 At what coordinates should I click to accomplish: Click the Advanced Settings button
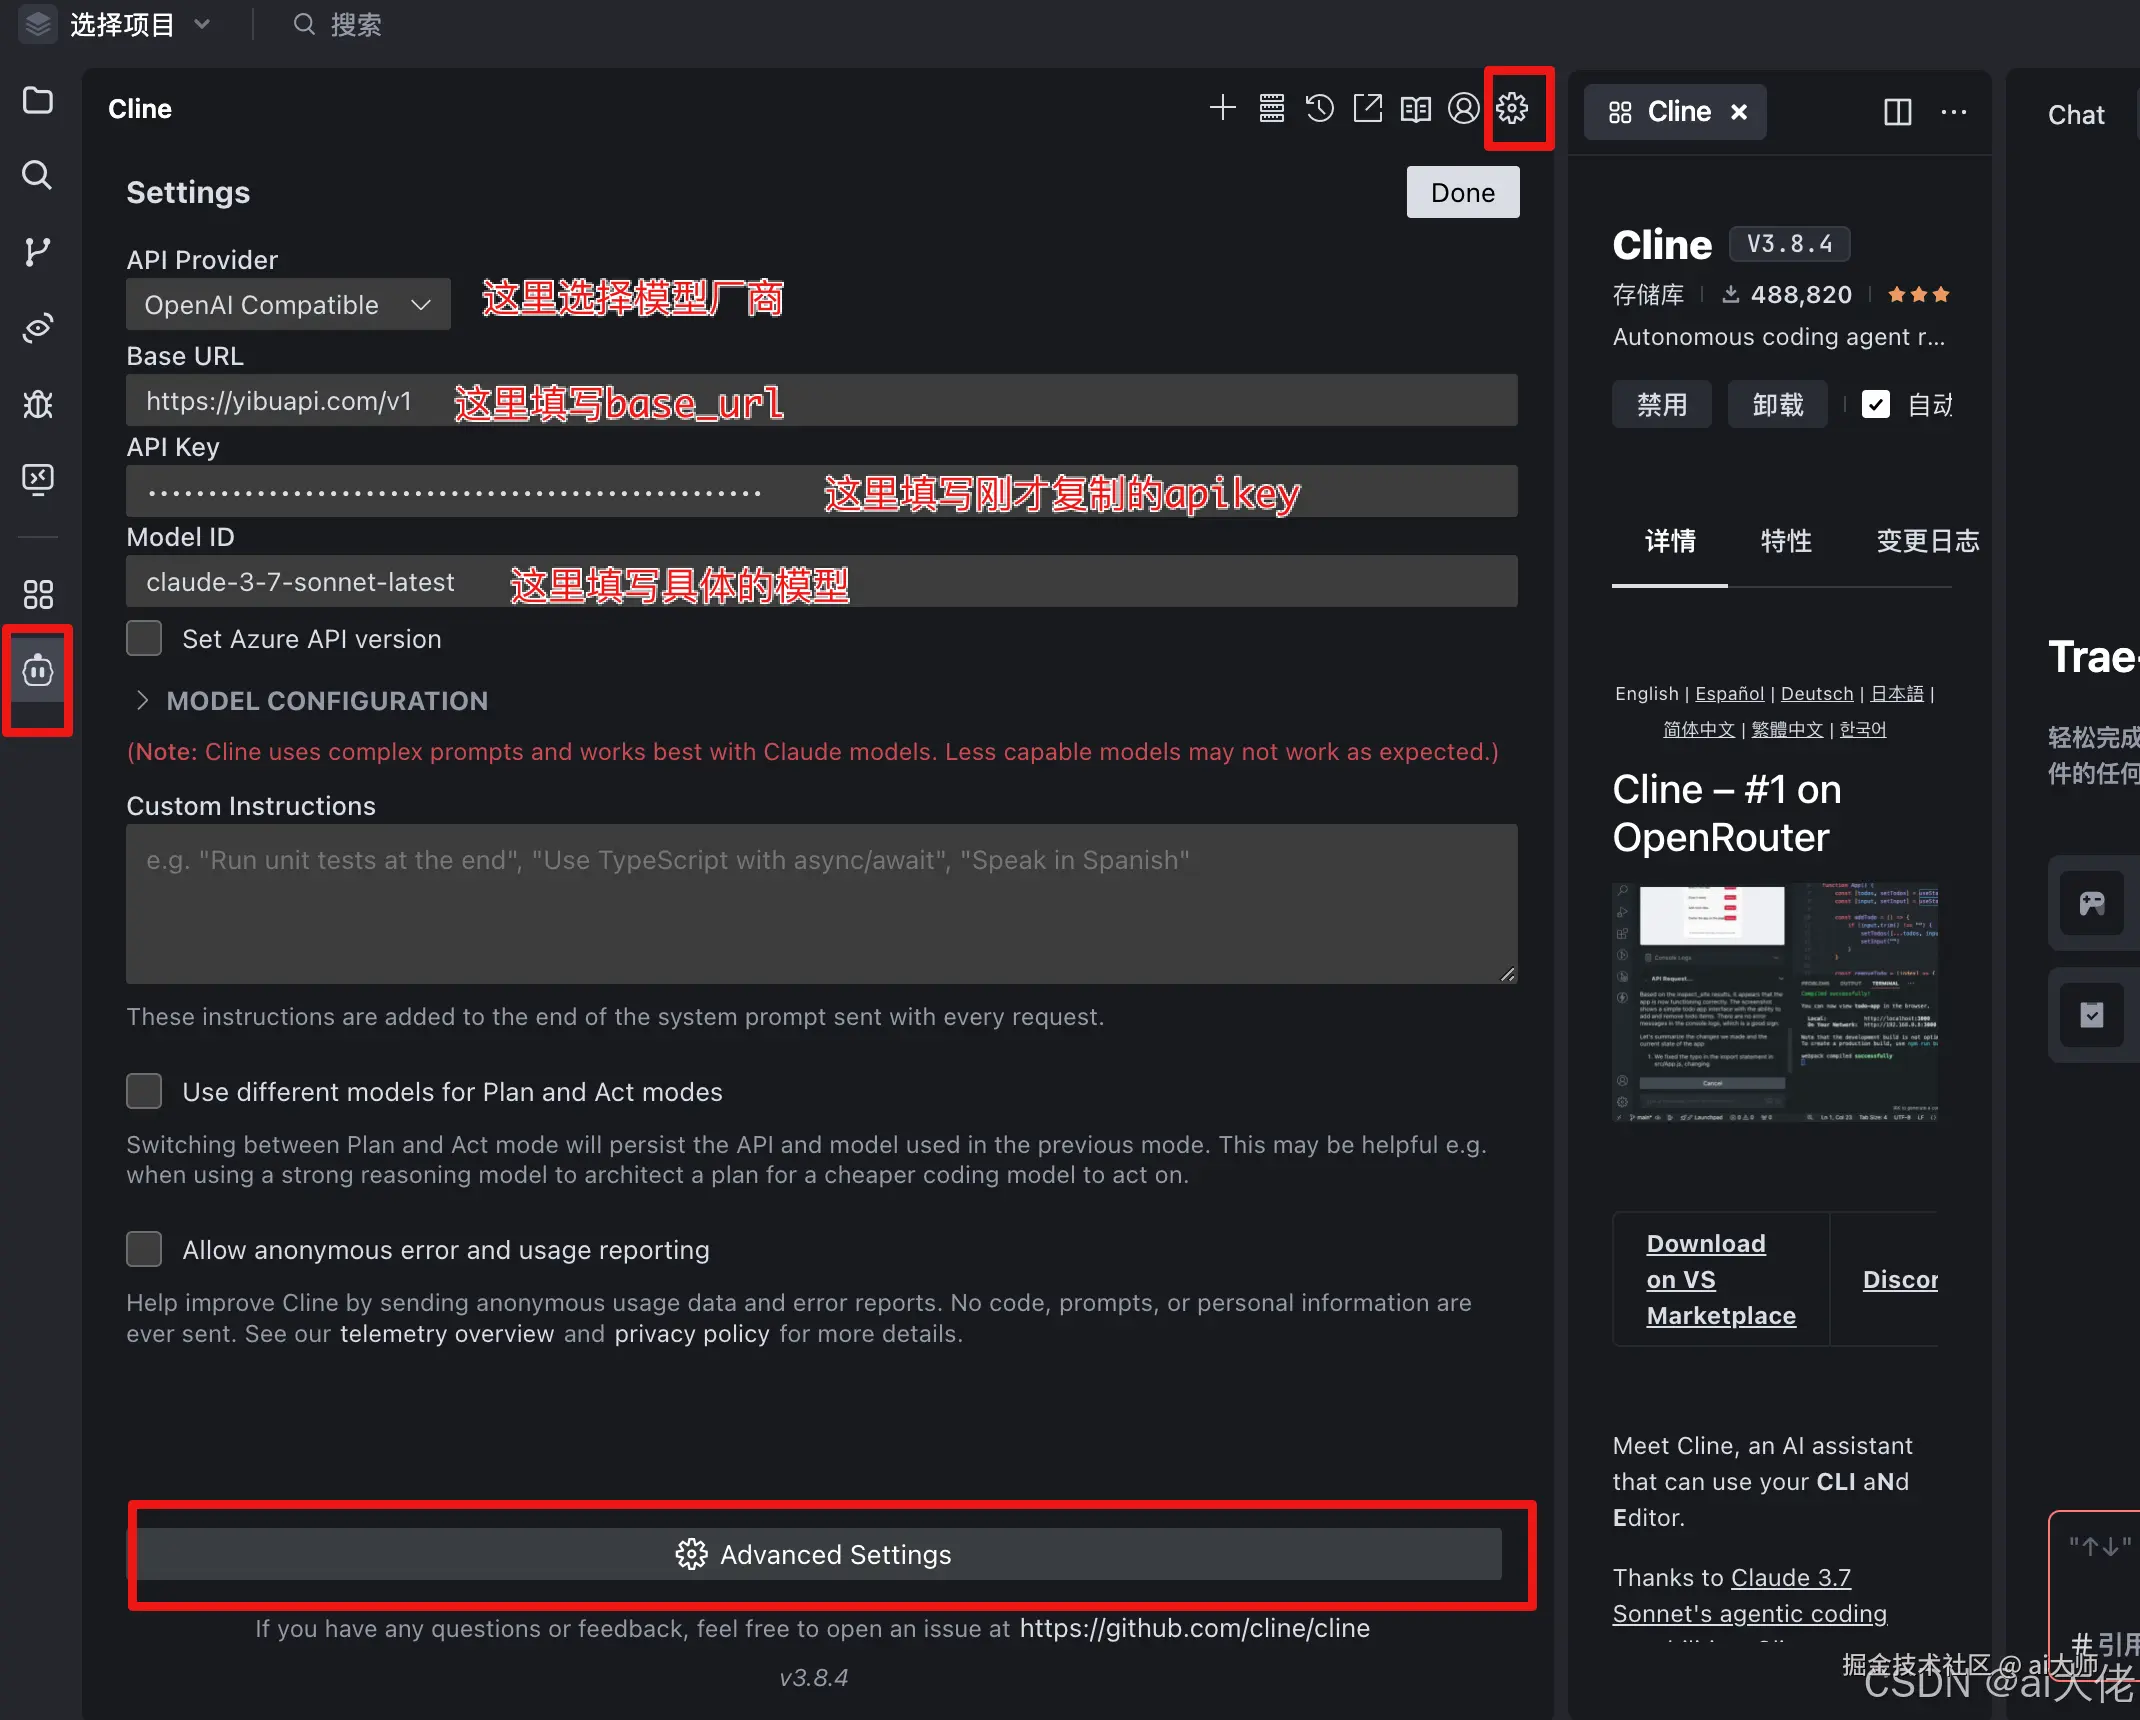pos(820,1554)
